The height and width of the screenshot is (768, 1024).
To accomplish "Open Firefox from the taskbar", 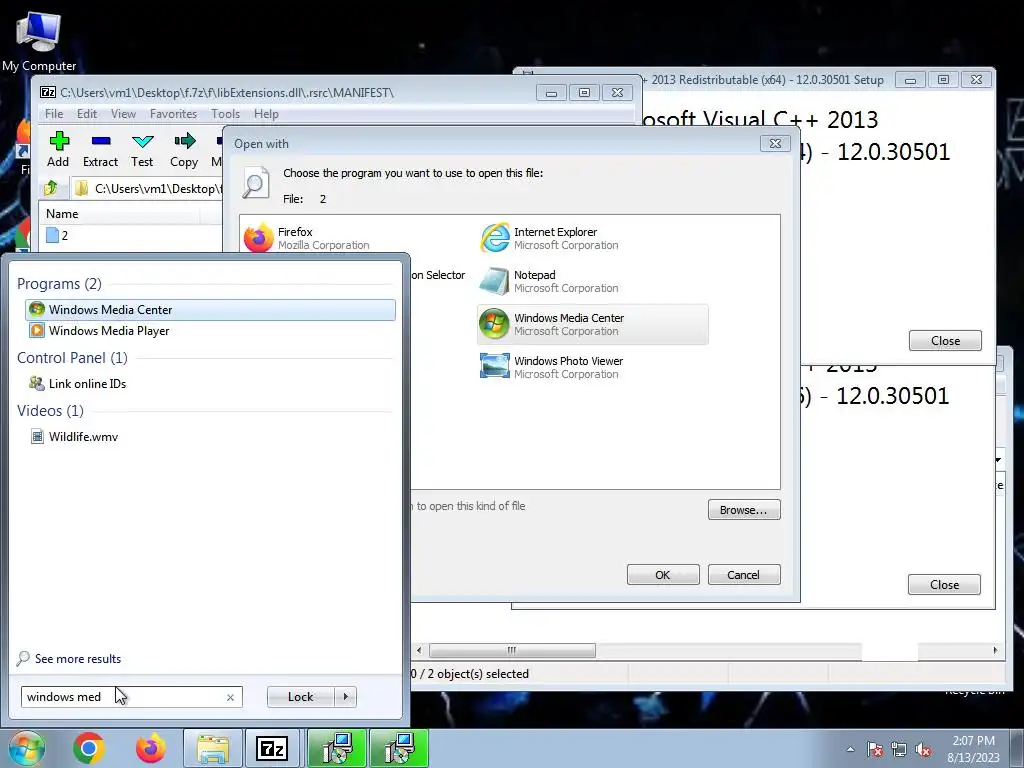I will pyautogui.click(x=151, y=748).
